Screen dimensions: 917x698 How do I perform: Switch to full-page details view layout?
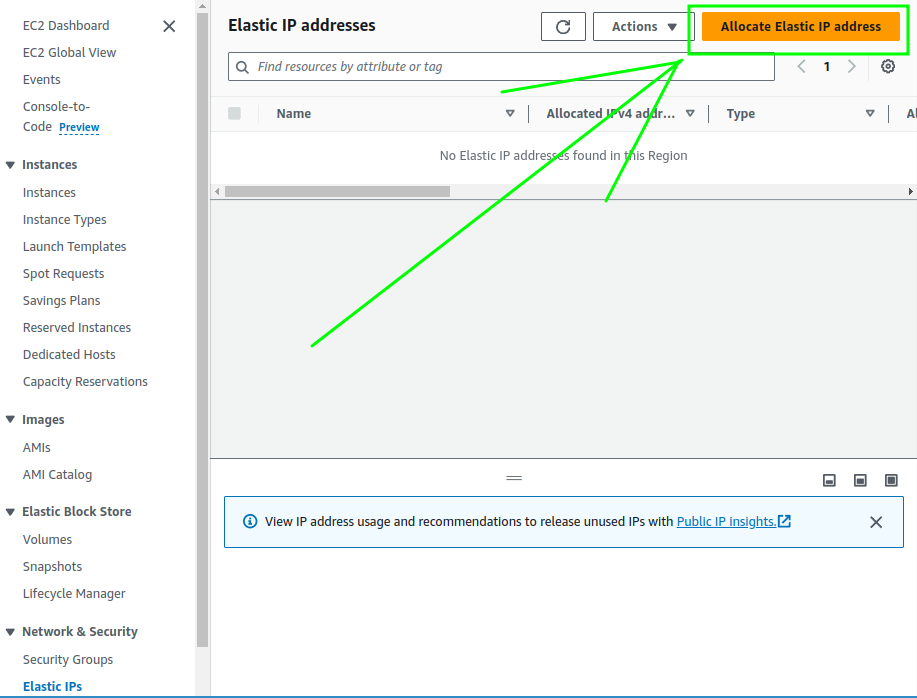pyautogui.click(x=891, y=480)
